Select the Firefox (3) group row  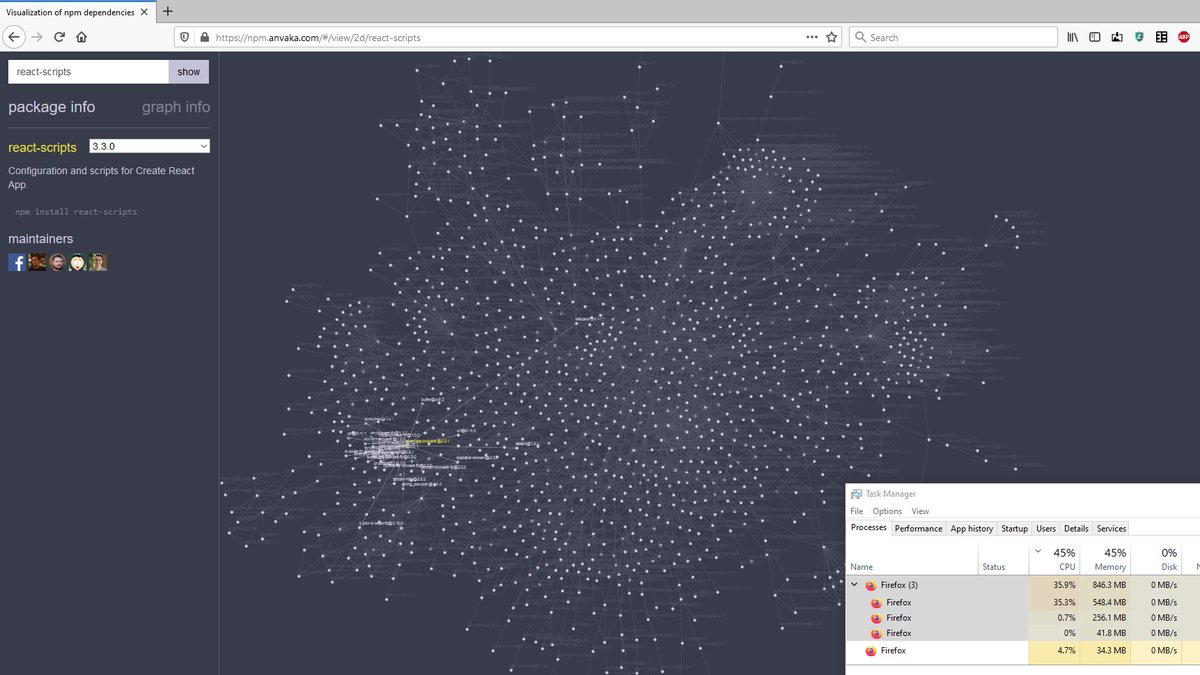coord(1023,585)
